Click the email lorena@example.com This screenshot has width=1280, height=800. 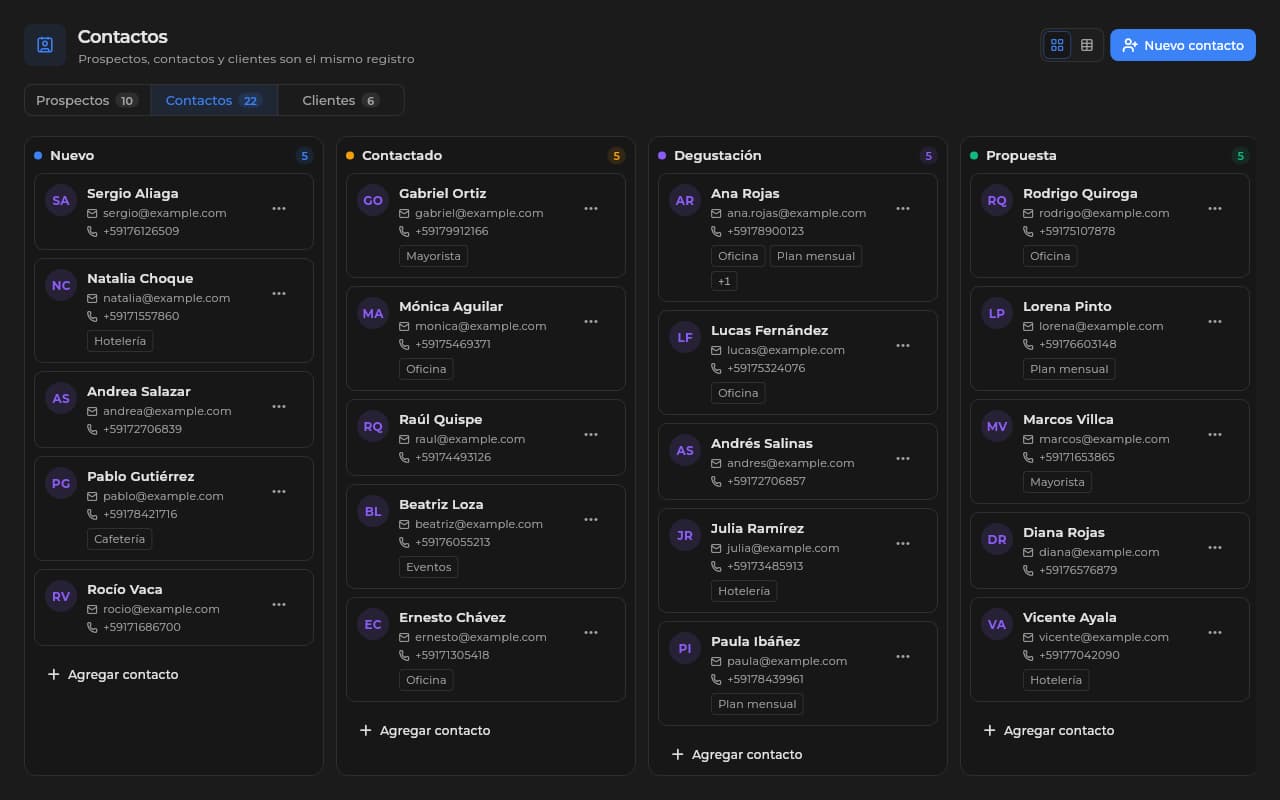1101,326
